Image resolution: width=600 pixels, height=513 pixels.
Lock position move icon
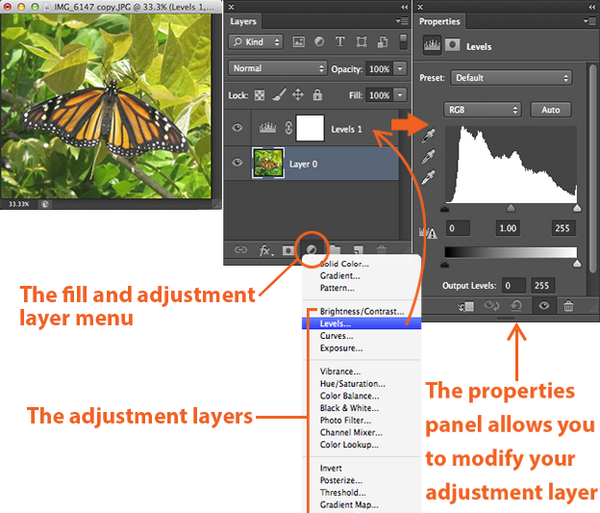[x=298, y=94]
